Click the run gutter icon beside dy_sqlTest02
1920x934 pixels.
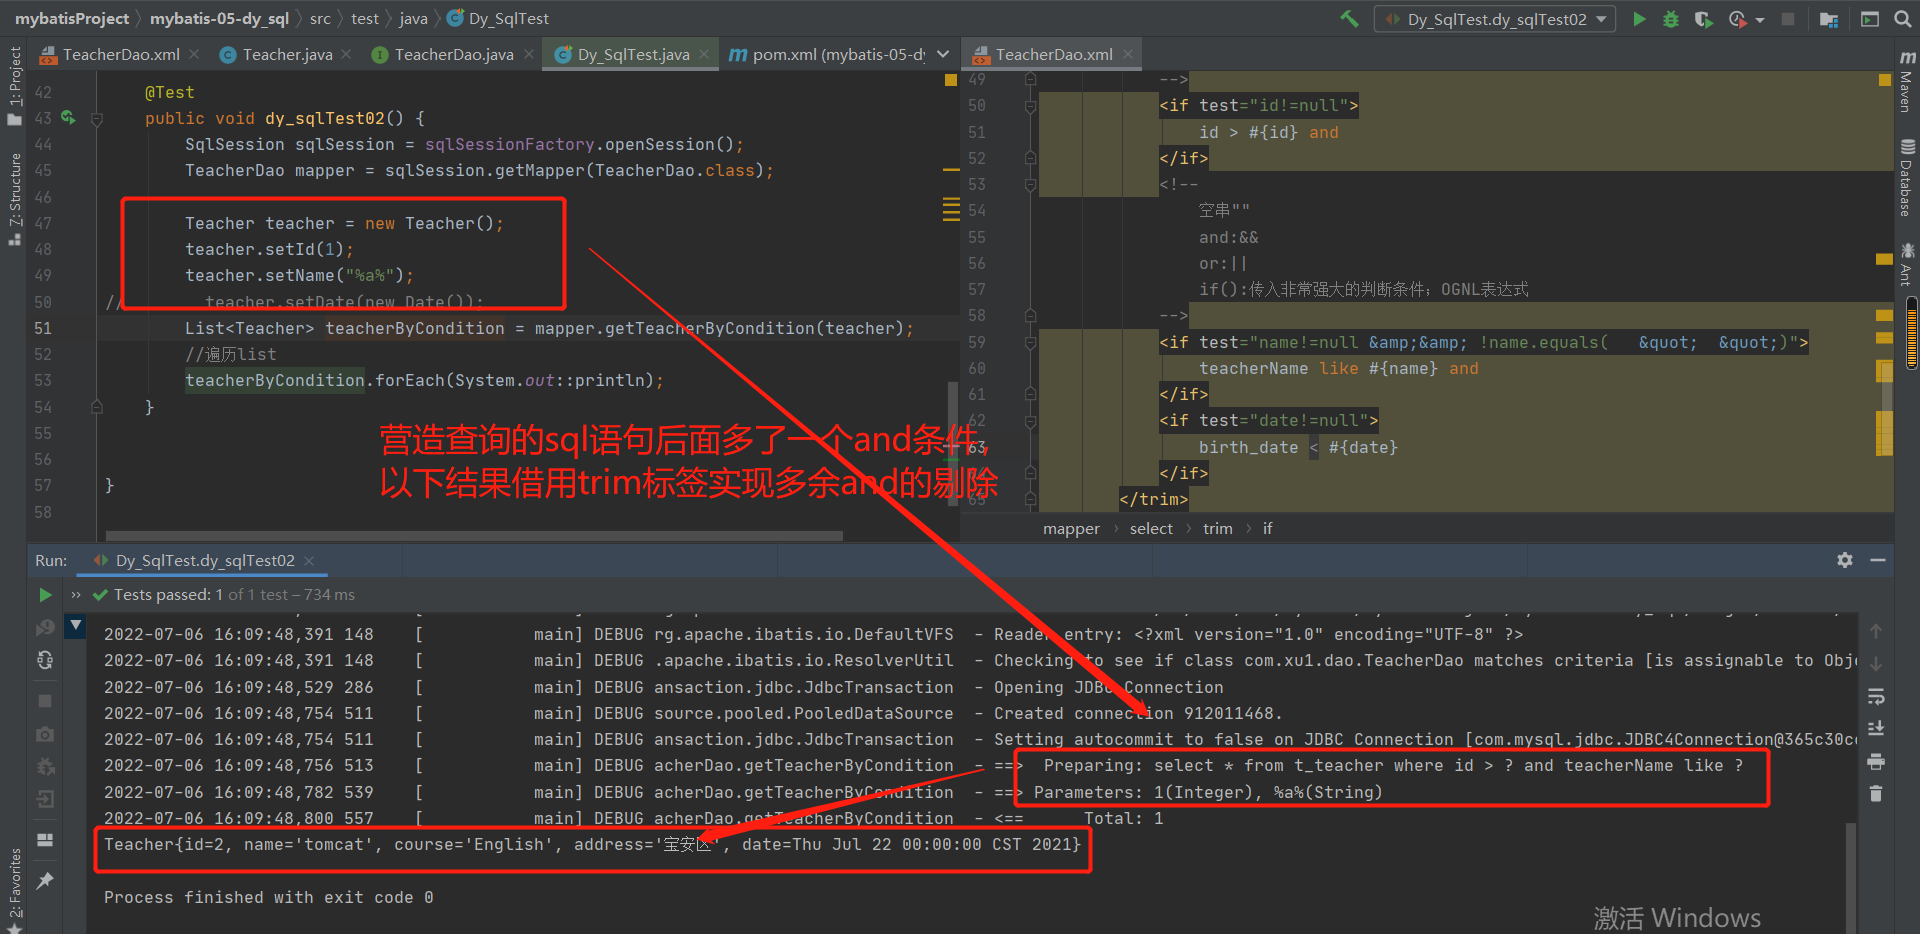click(x=68, y=118)
